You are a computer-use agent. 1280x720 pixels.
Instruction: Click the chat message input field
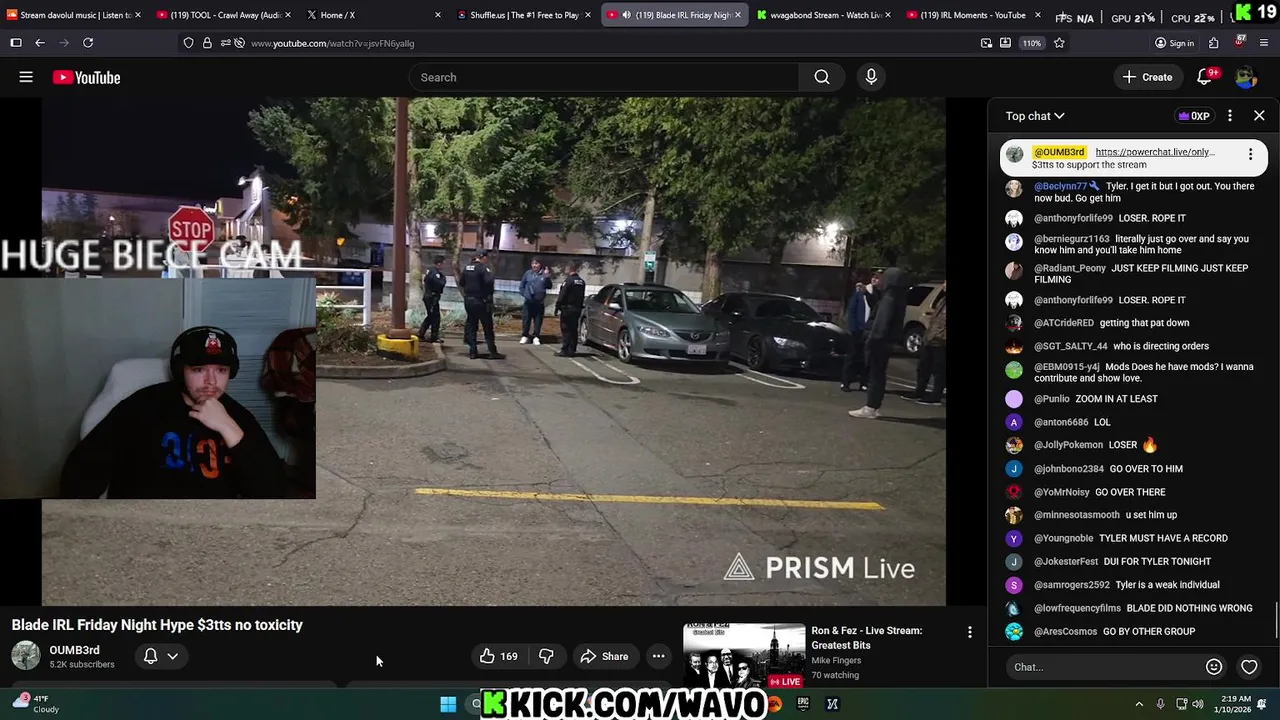click(x=1100, y=667)
